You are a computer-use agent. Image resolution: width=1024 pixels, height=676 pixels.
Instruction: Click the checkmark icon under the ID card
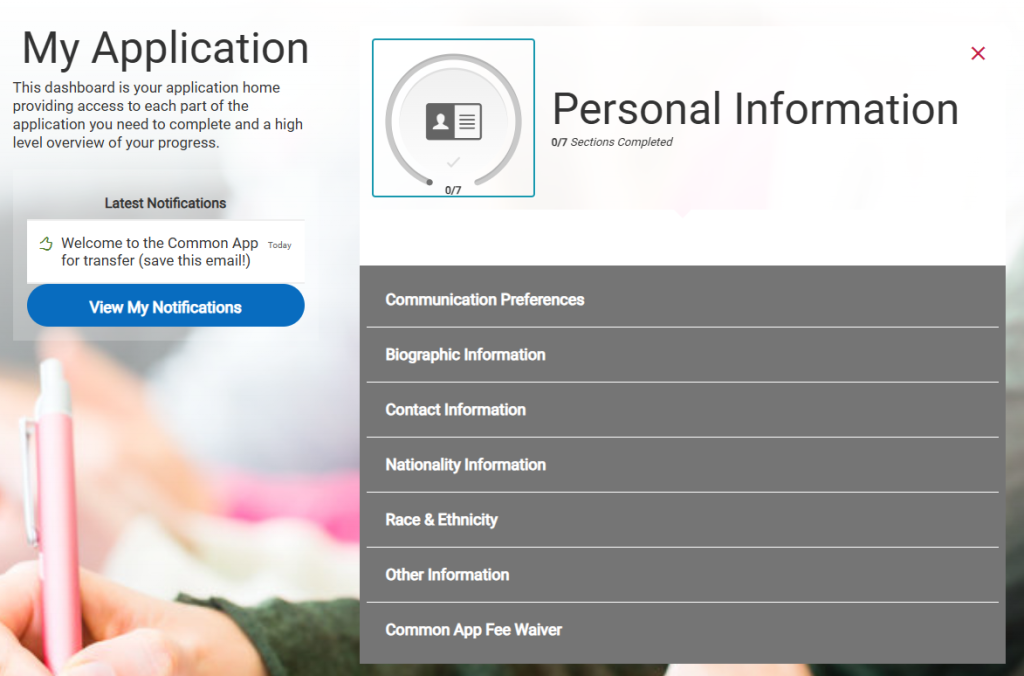[453, 161]
